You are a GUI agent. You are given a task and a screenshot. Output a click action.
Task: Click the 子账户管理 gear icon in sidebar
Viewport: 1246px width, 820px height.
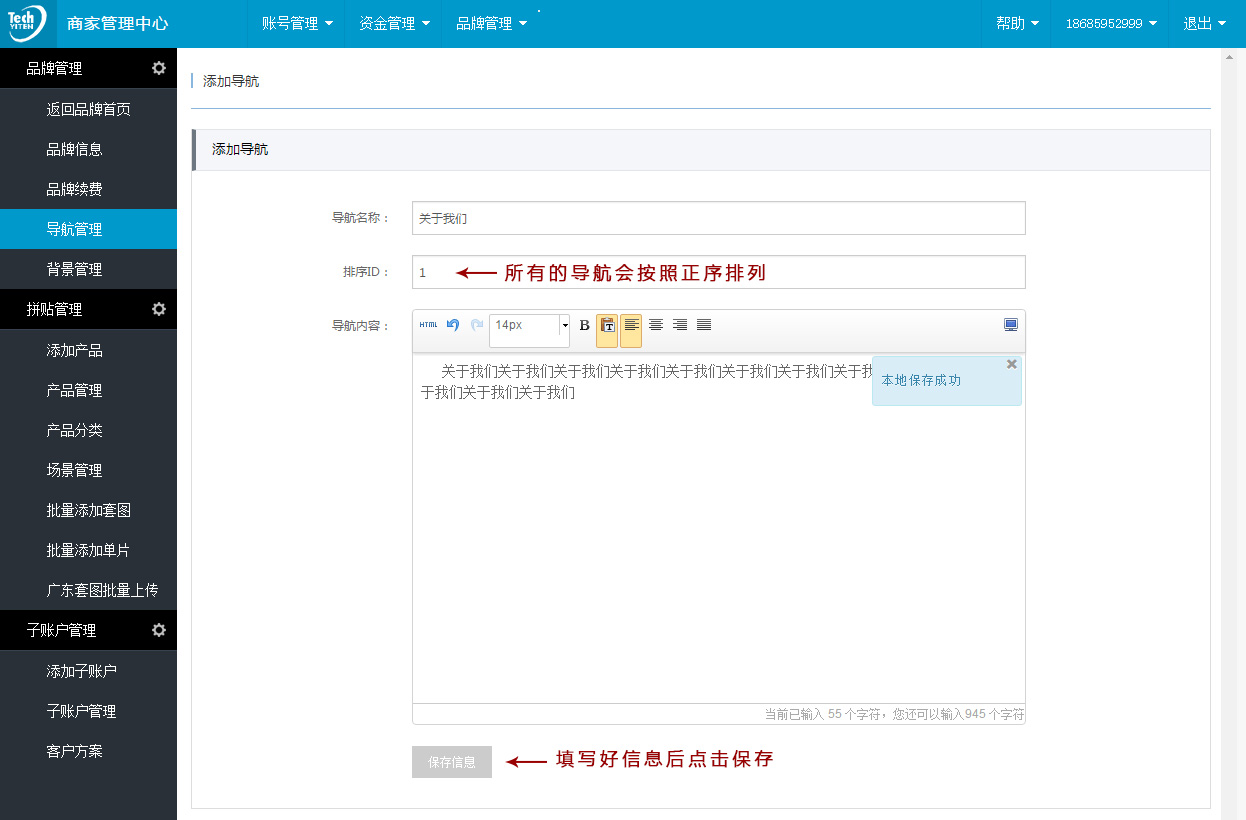(x=159, y=630)
